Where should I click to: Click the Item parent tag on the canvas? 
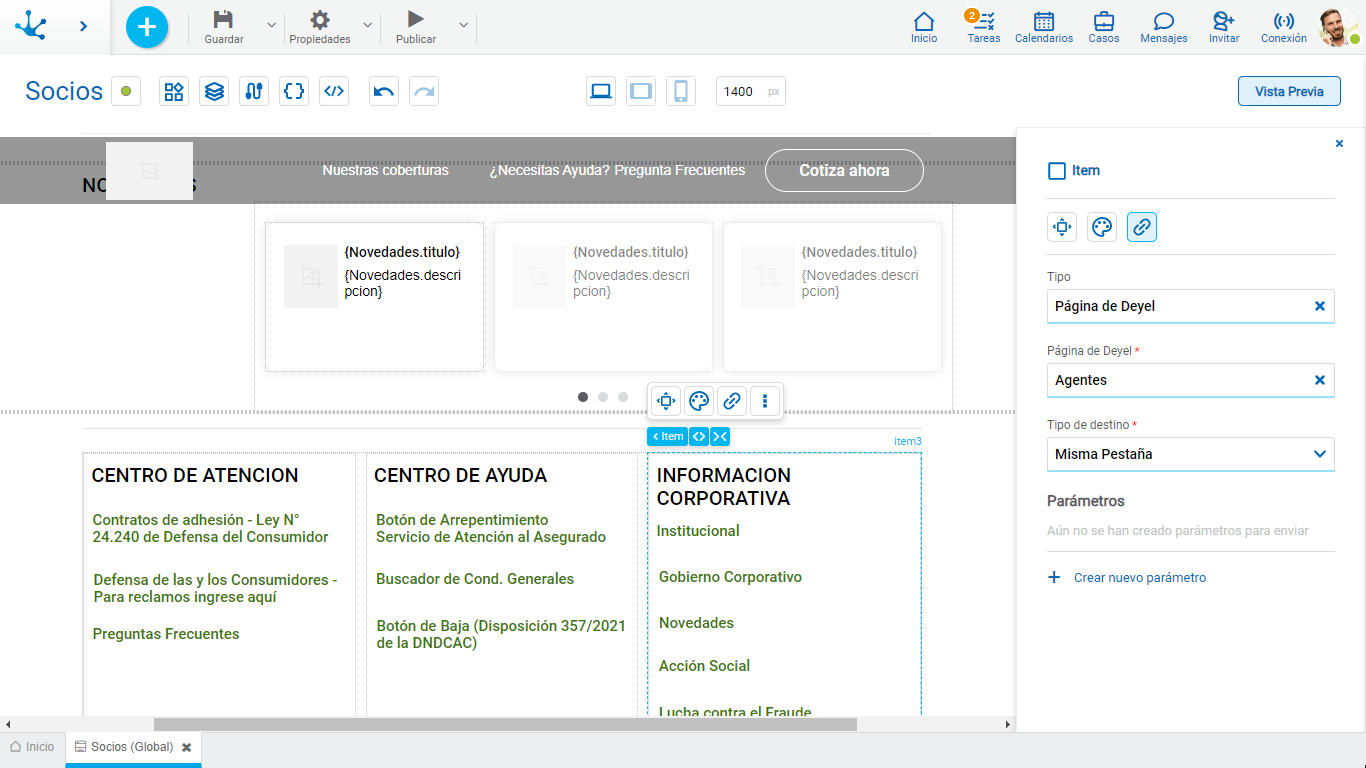click(668, 436)
